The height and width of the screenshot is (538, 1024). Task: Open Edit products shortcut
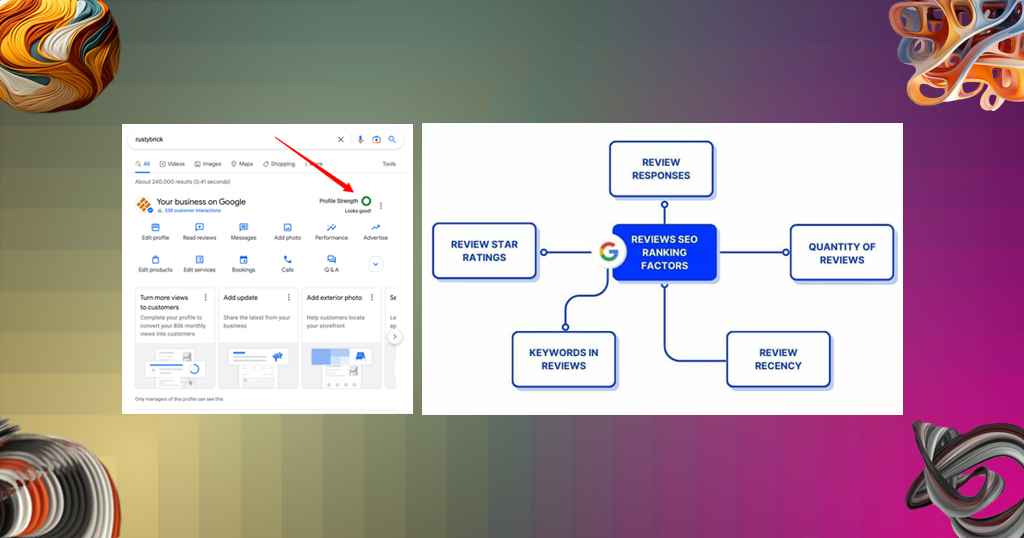[x=155, y=264]
